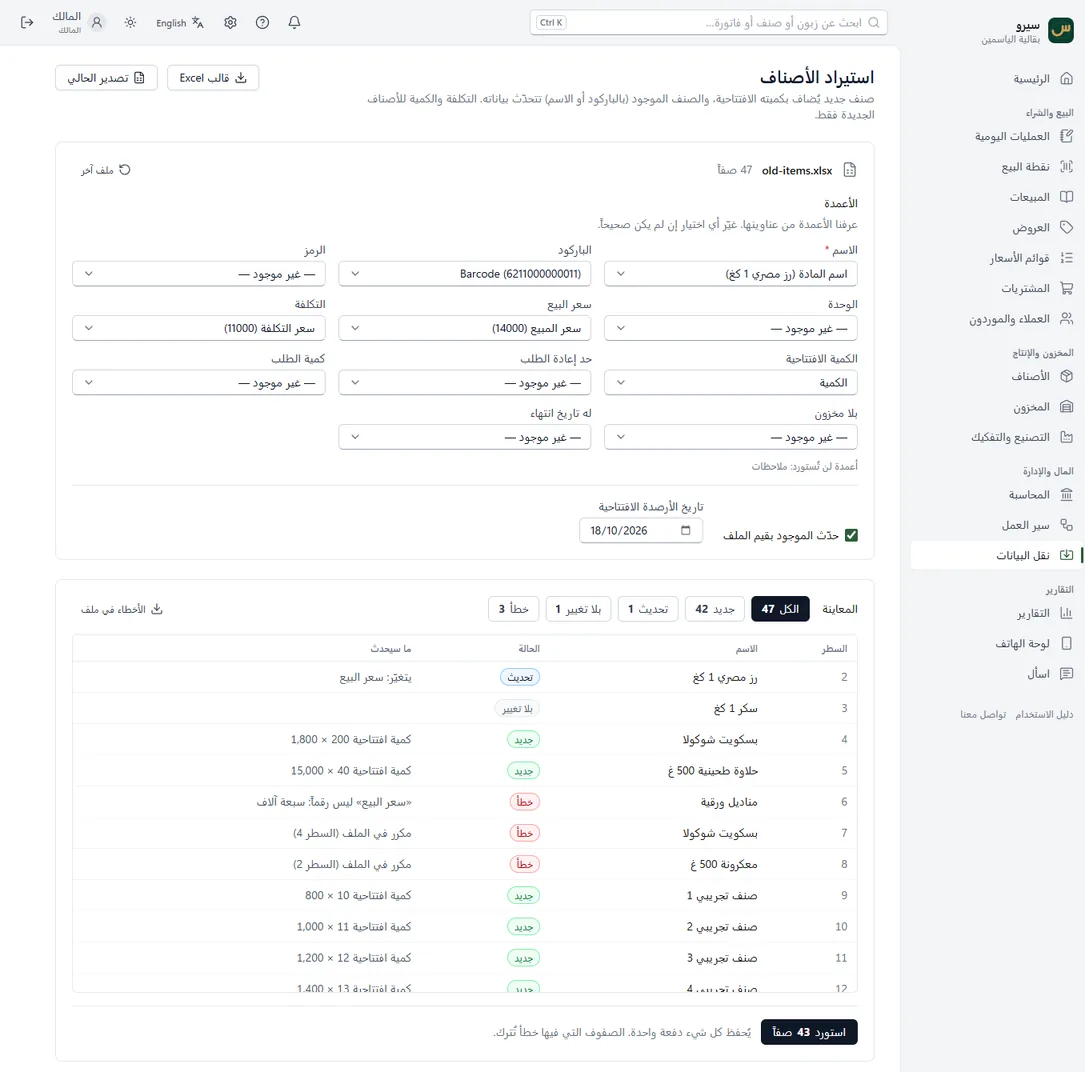1085x1072 pixels.
Task: Open the calendar icon in date field
Action: coord(686,531)
